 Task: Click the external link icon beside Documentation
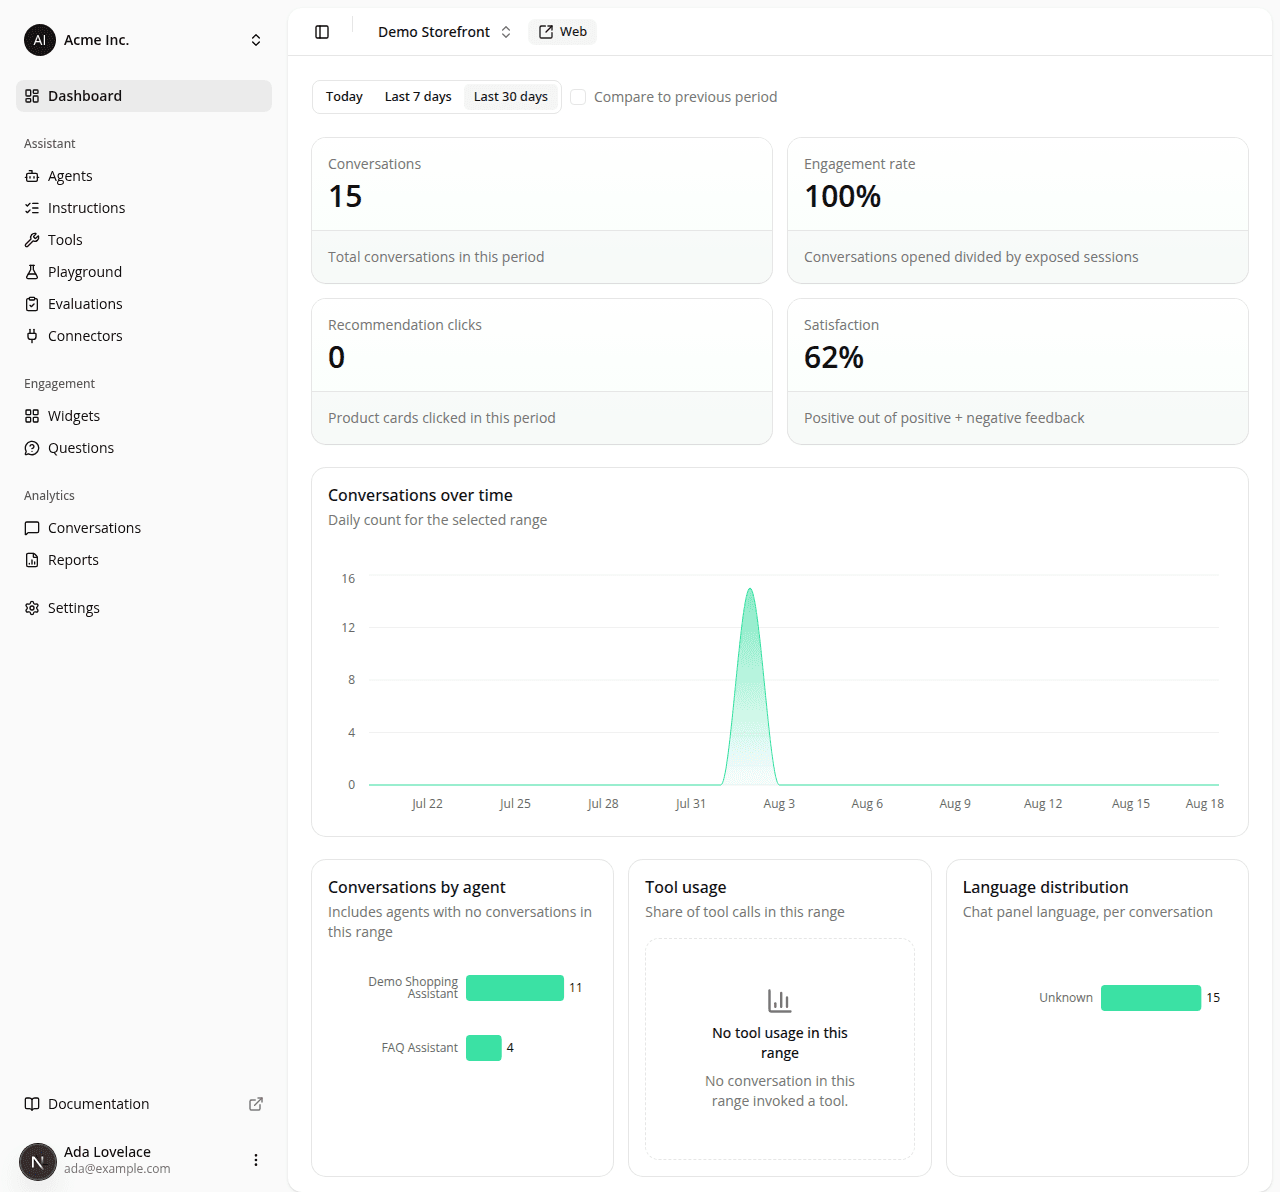tap(256, 1104)
